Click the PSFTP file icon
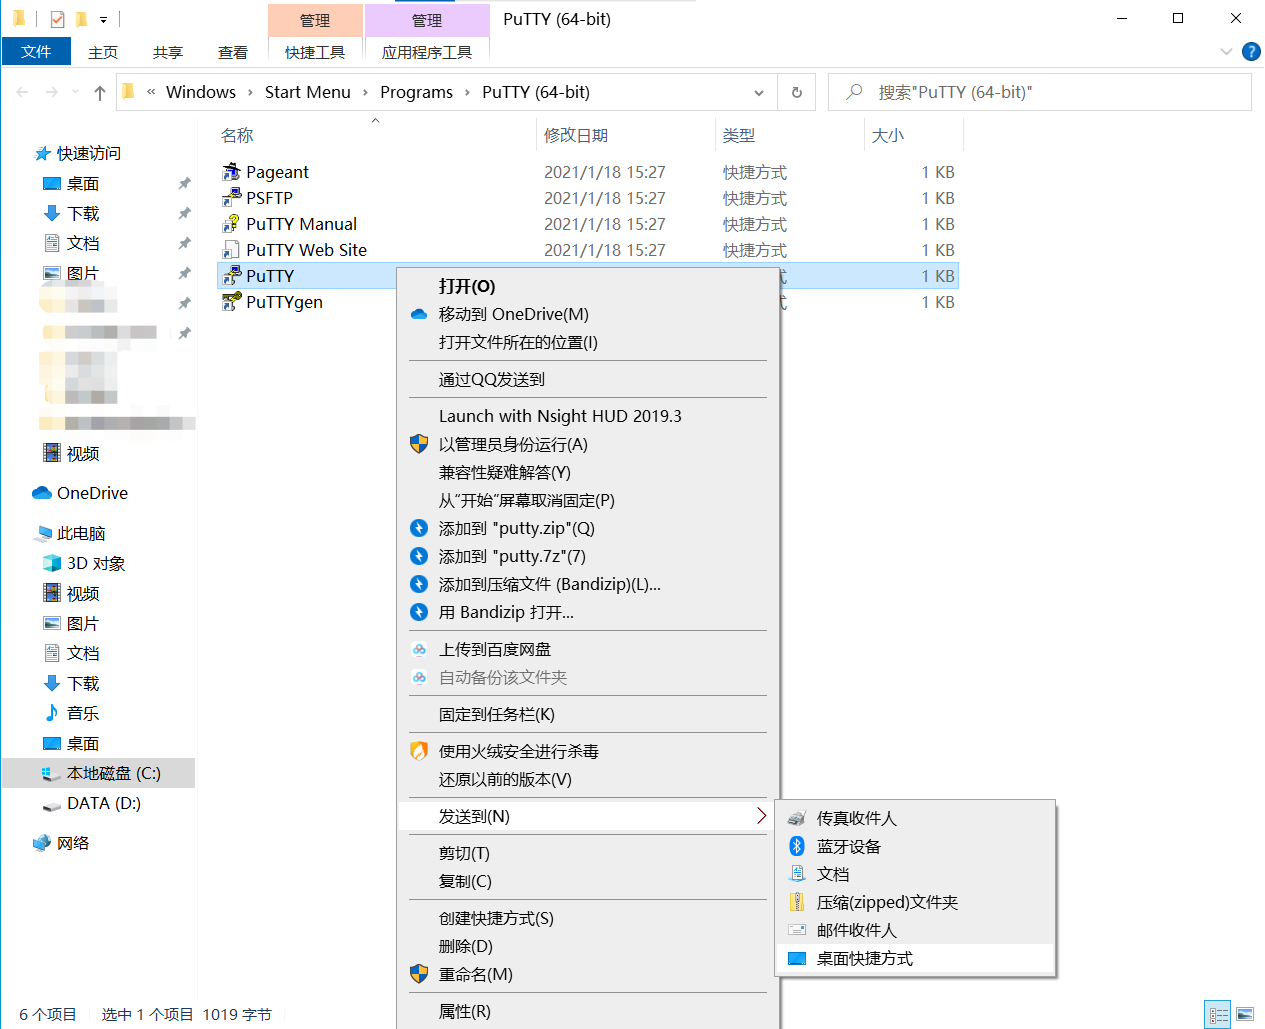Screen dimensions: 1265x1029 click(231, 198)
